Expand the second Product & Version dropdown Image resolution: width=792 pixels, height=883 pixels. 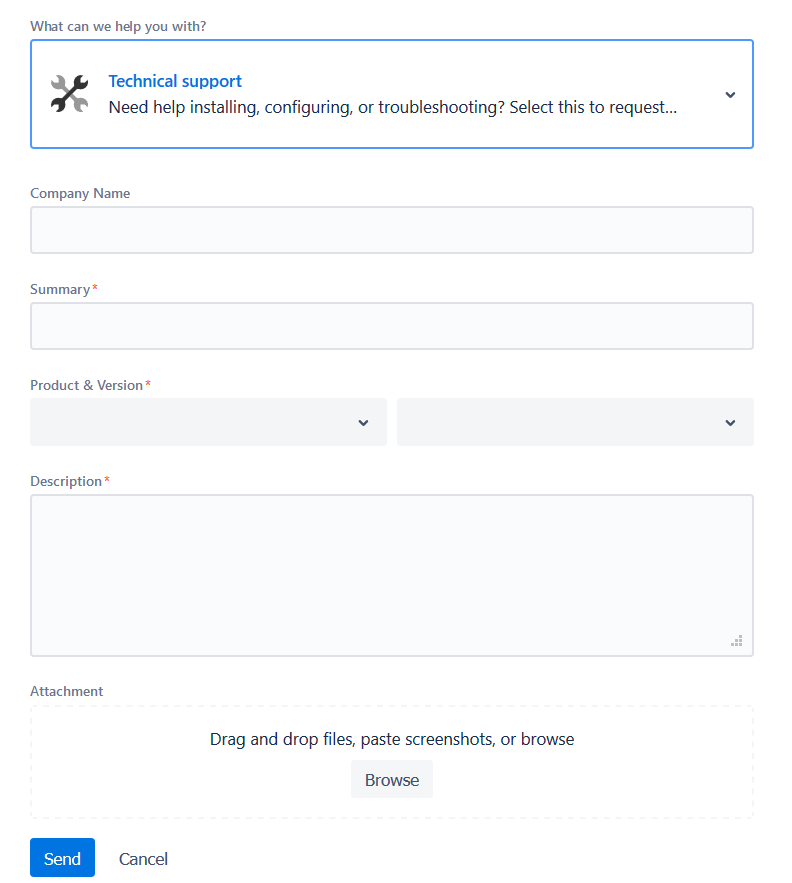pos(575,421)
